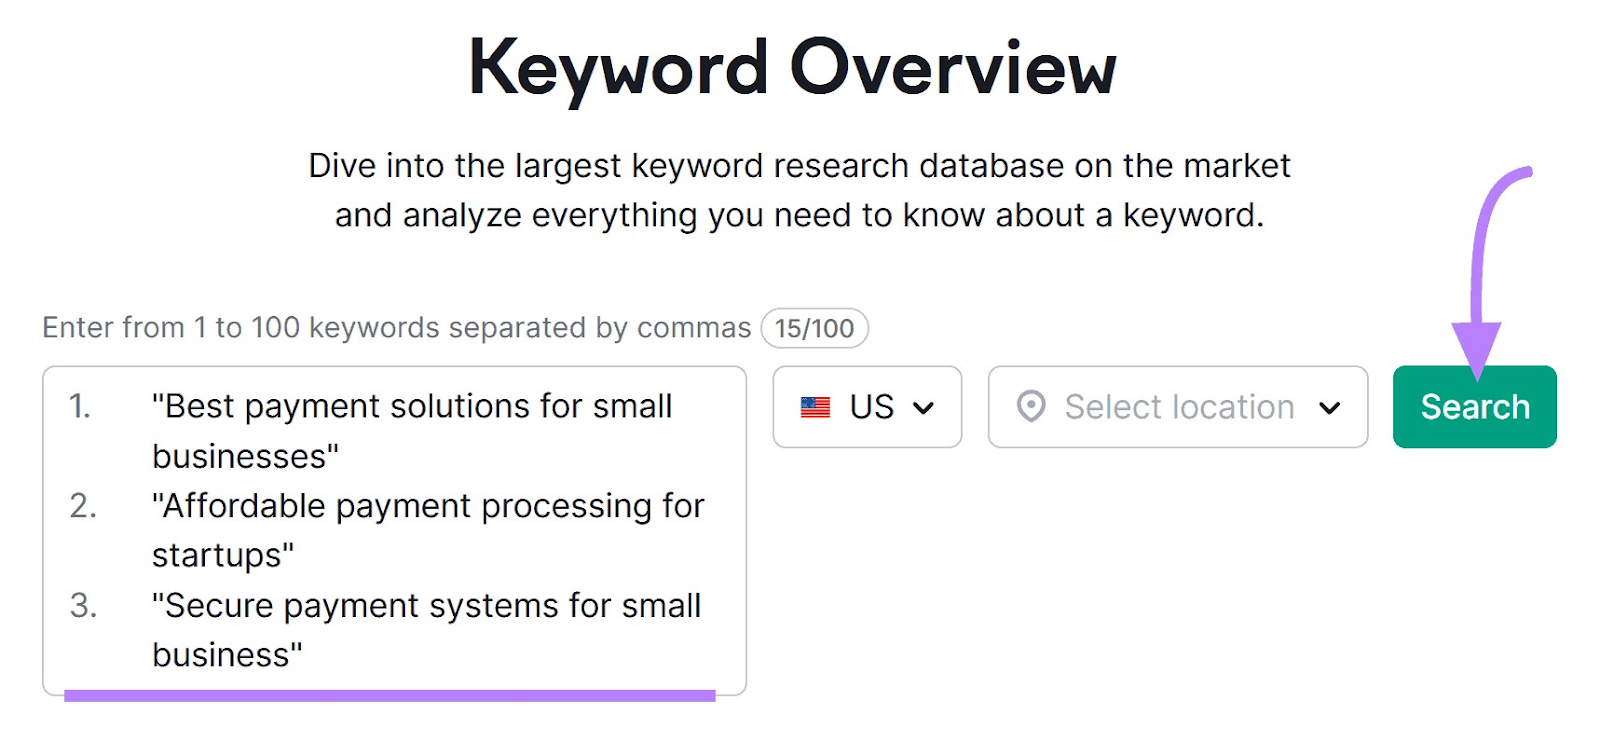Click the chevron in Select location field

click(1329, 408)
